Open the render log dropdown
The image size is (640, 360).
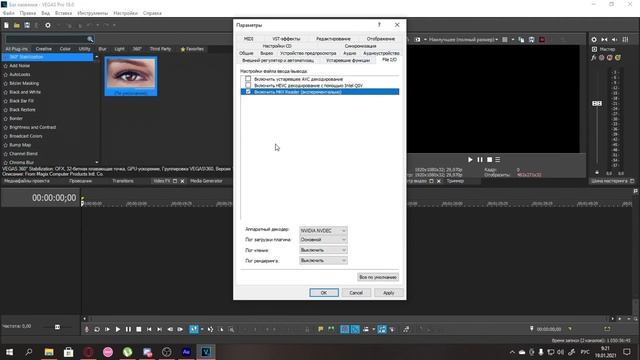pyautogui.click(x=323, y=260)
